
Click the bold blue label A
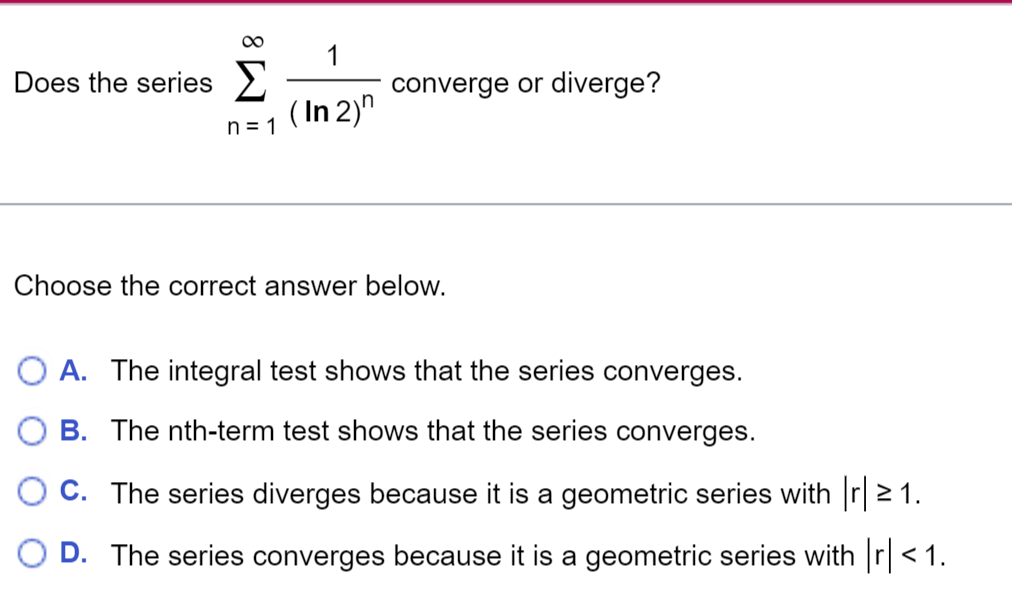74,371
